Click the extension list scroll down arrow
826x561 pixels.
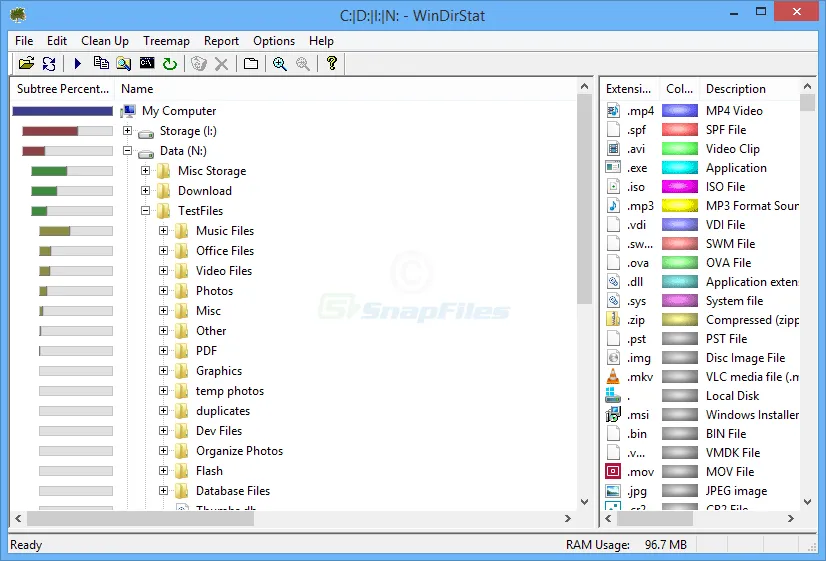point(807,503)
